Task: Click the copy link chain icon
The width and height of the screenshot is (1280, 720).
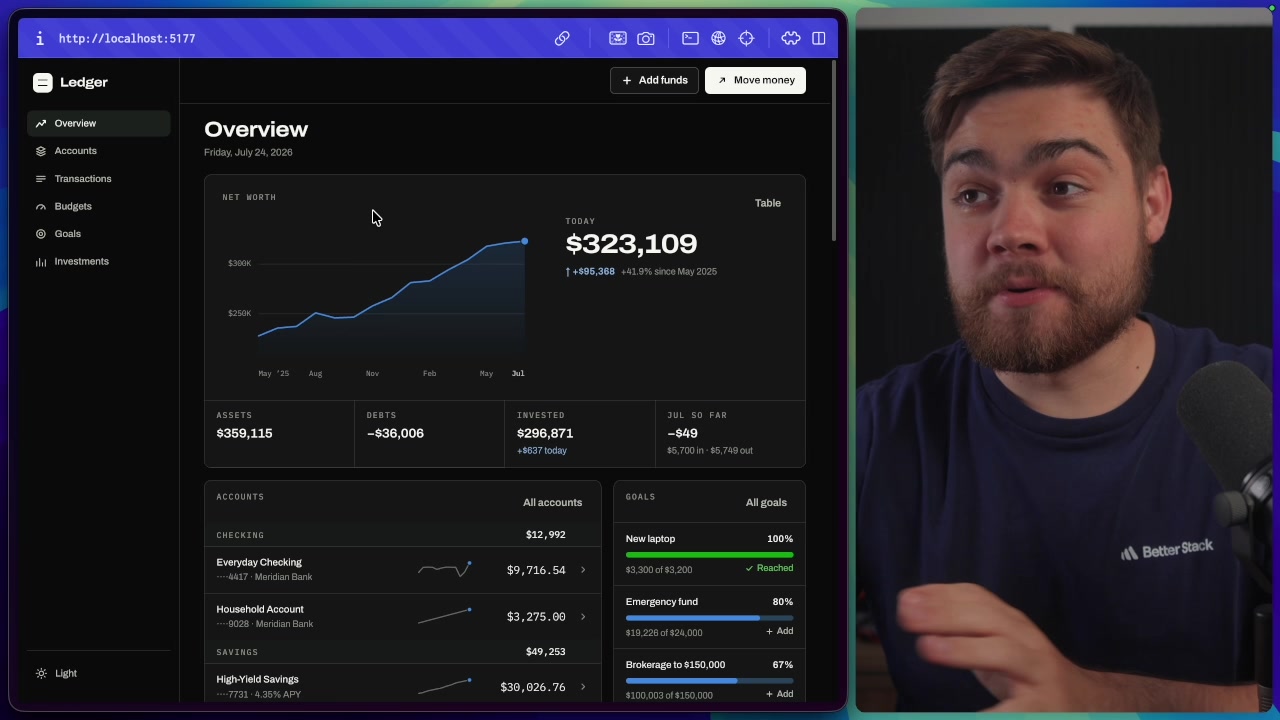Action: (x=562, y=38)
